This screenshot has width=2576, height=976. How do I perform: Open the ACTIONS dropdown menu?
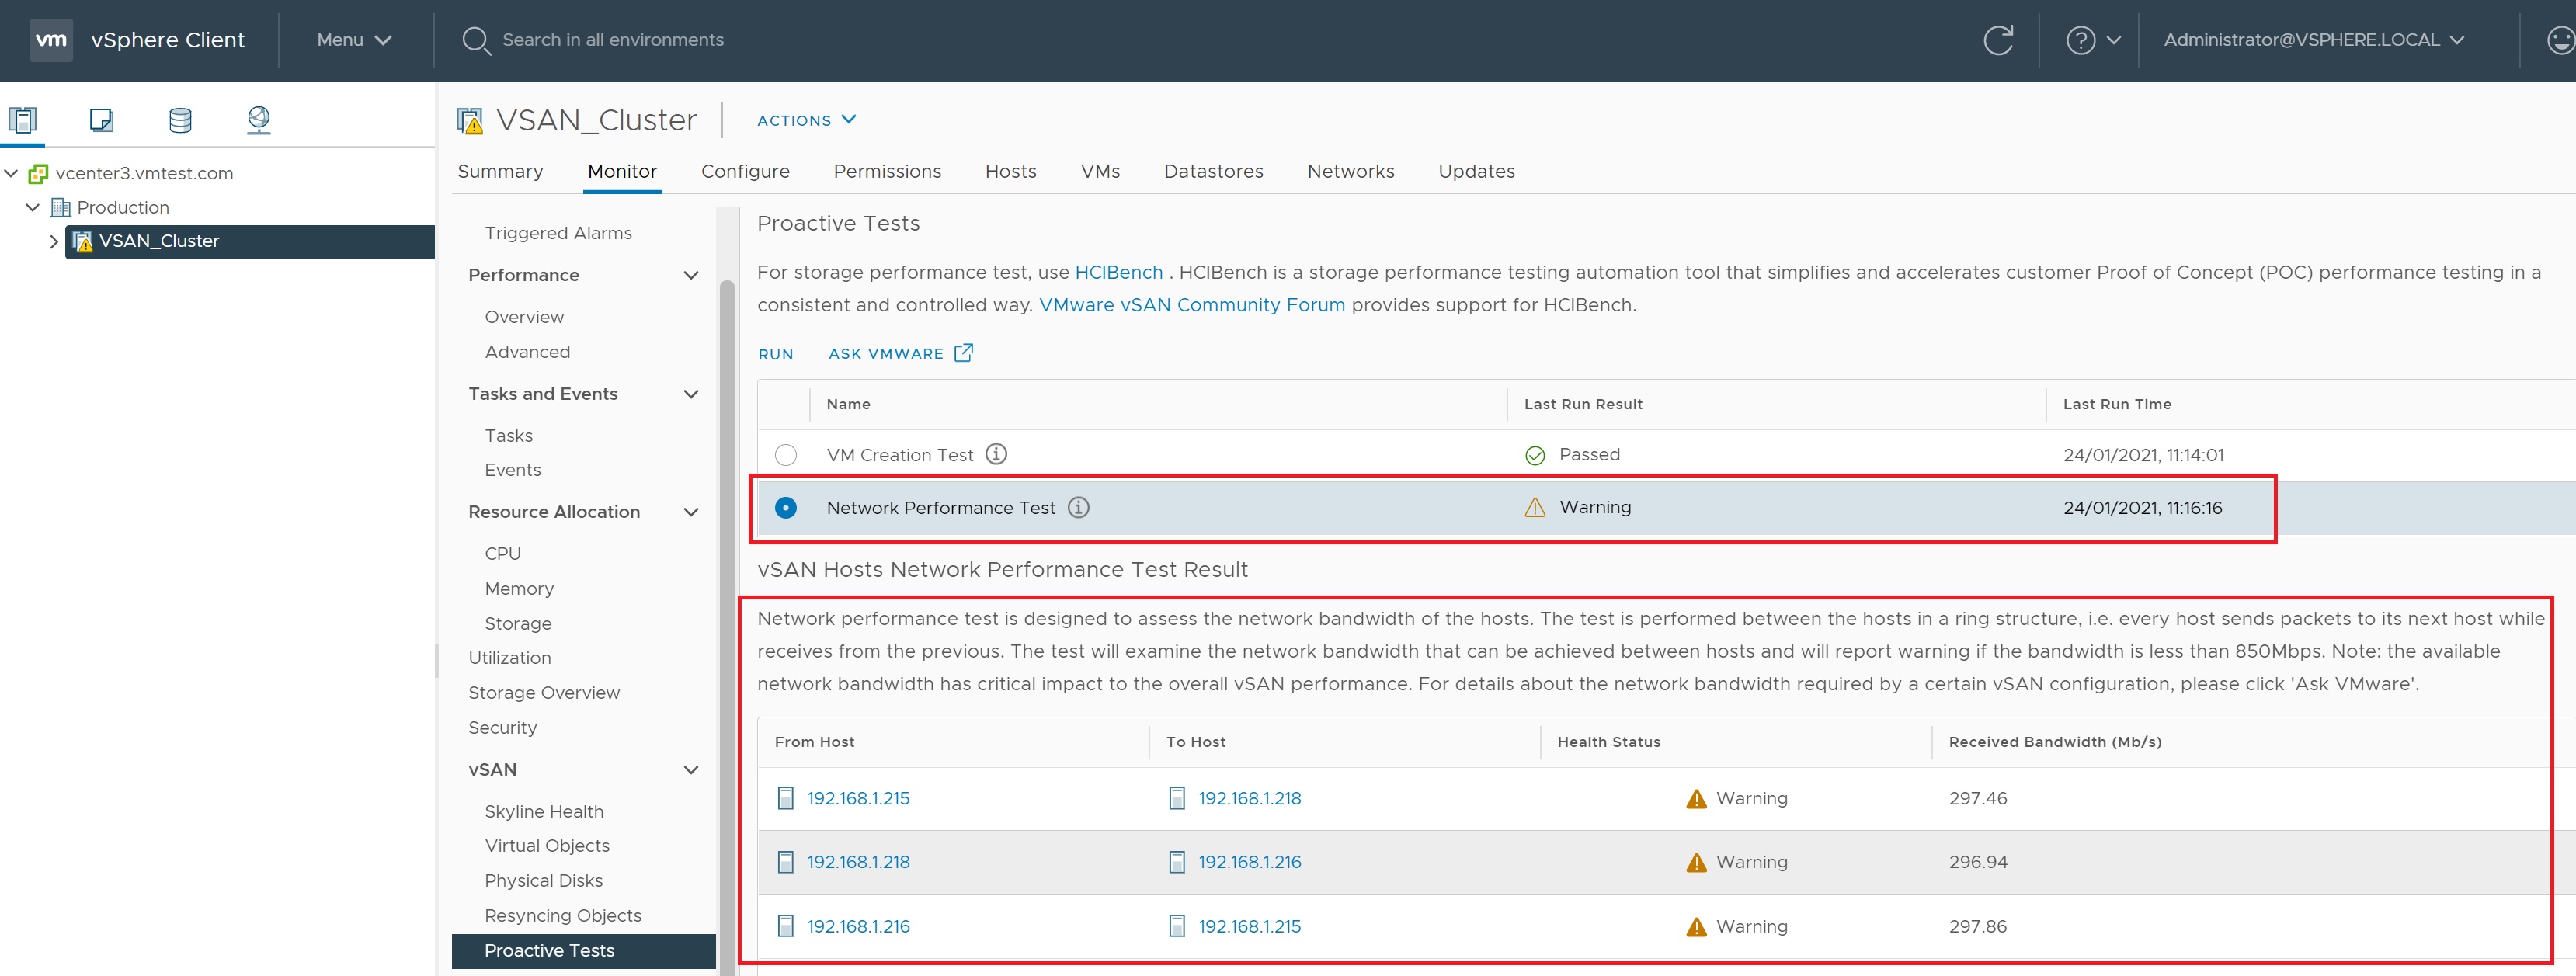[806, 120]
